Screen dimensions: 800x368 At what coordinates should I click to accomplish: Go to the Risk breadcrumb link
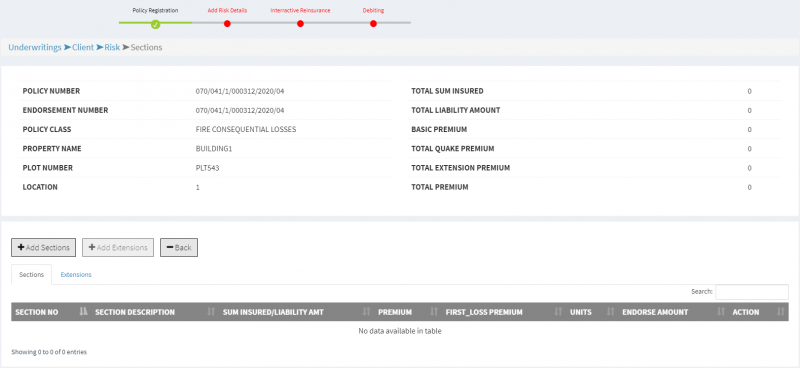coord(112,47)
